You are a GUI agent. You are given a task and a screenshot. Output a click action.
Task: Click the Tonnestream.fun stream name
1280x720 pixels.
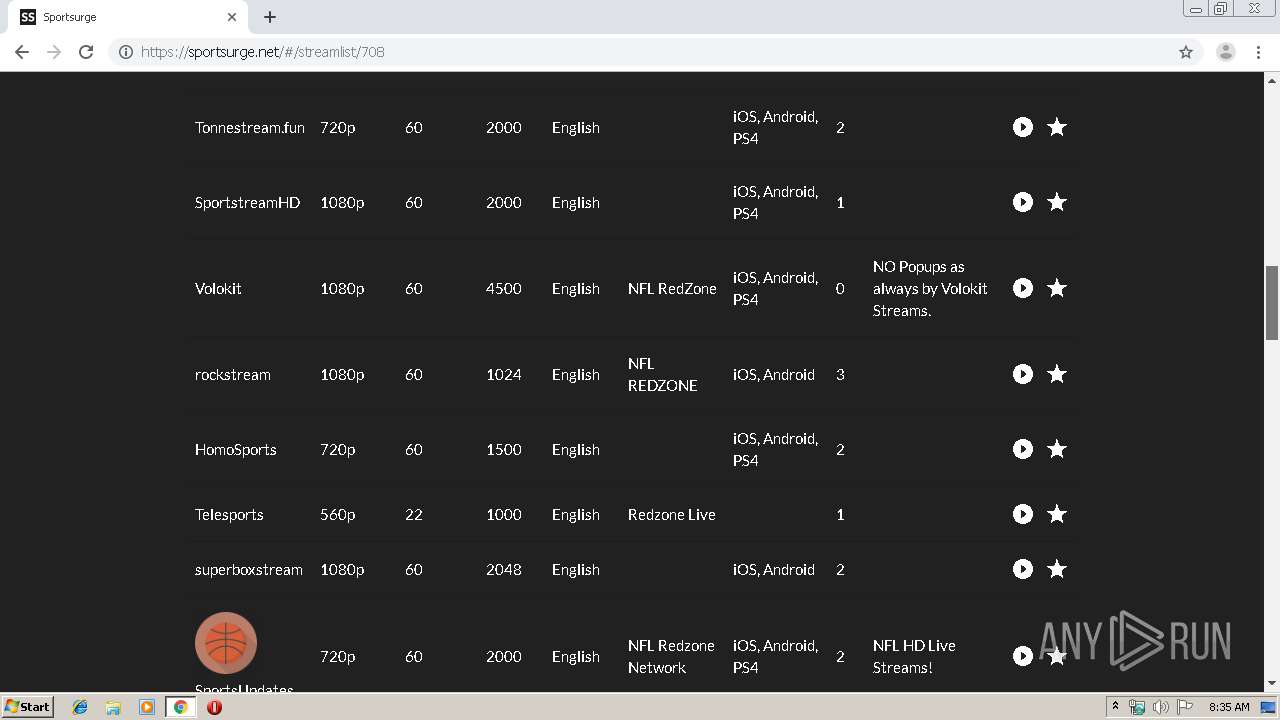(250, 128)
